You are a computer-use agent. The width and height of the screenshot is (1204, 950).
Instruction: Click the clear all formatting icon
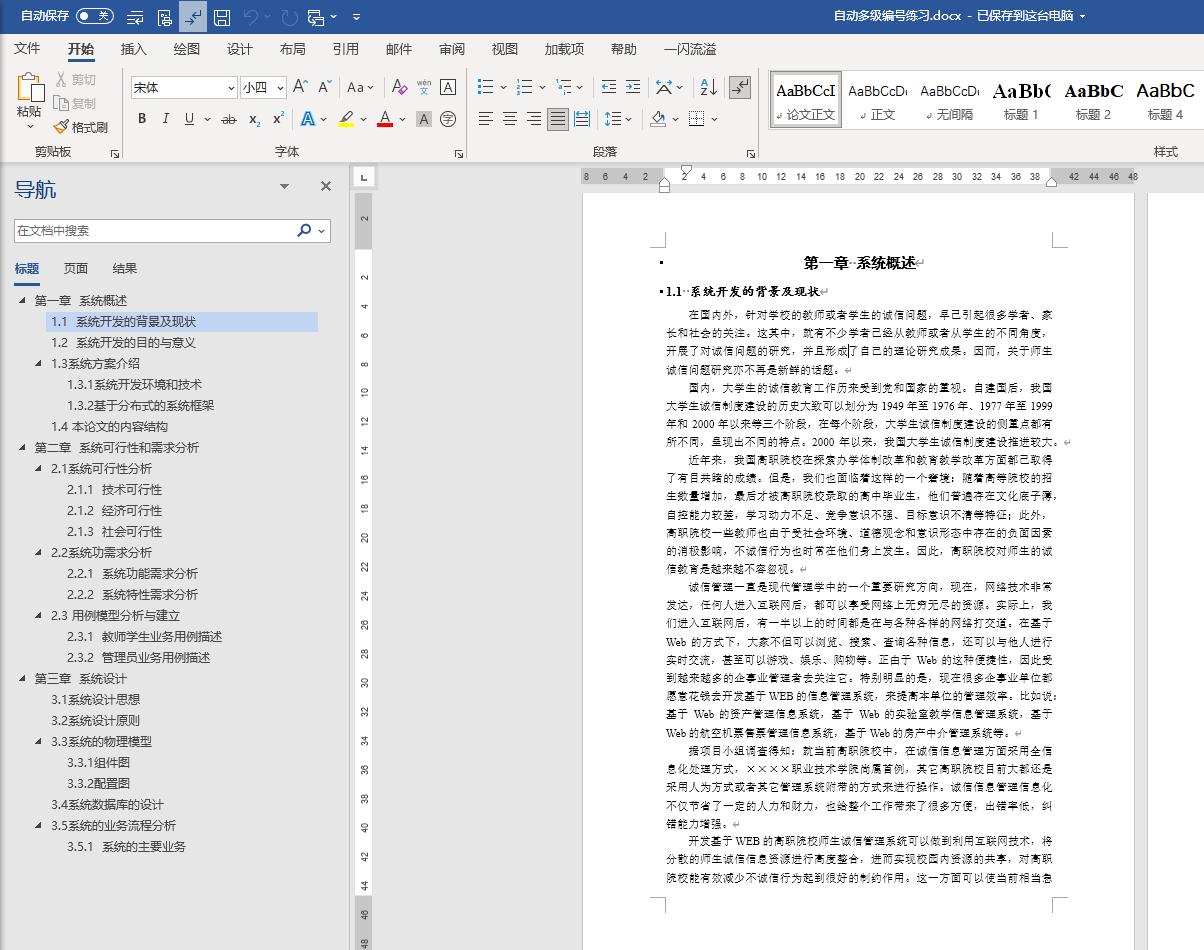(397, 87)
